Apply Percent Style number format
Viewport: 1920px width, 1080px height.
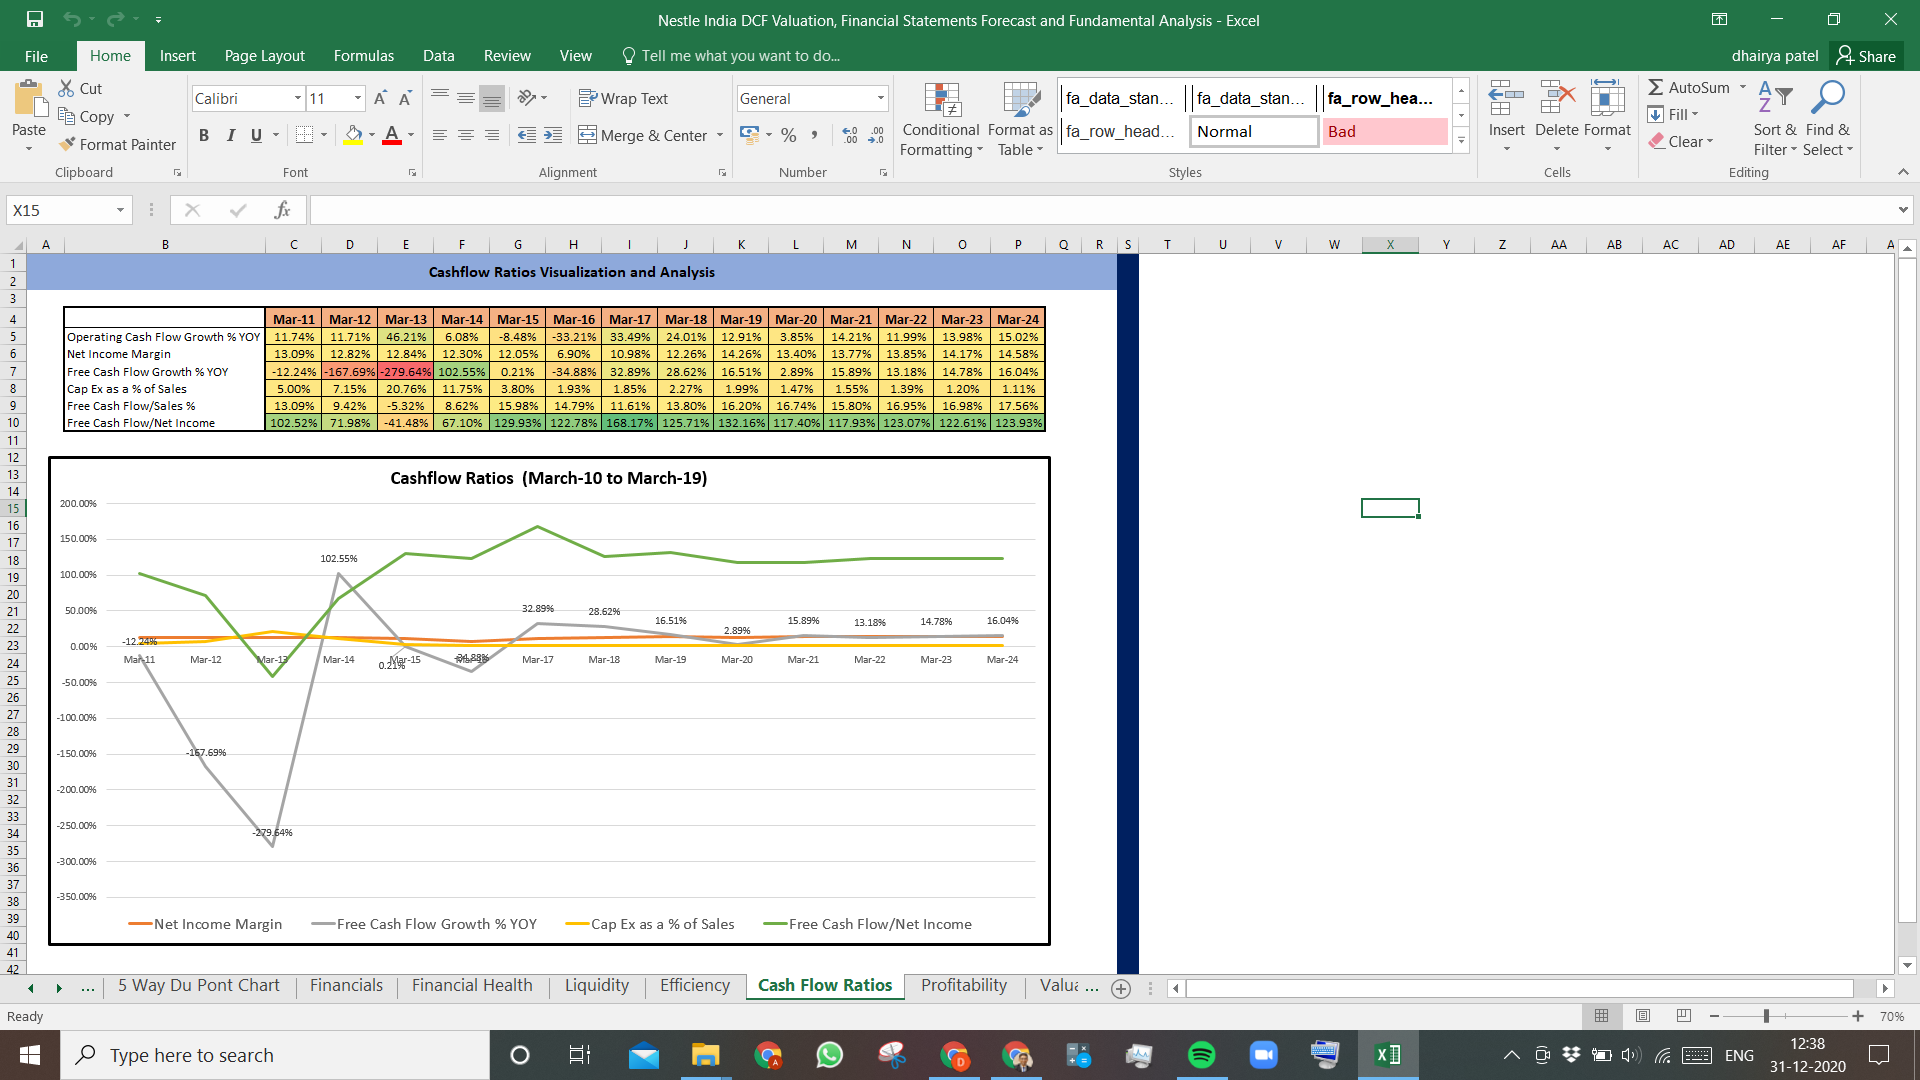789,135
